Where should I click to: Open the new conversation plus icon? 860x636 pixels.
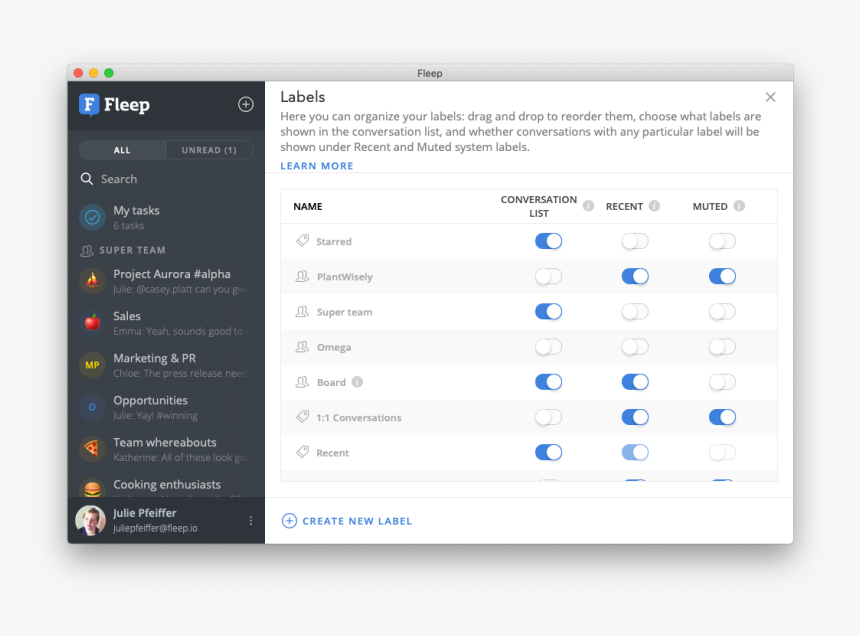246,104
